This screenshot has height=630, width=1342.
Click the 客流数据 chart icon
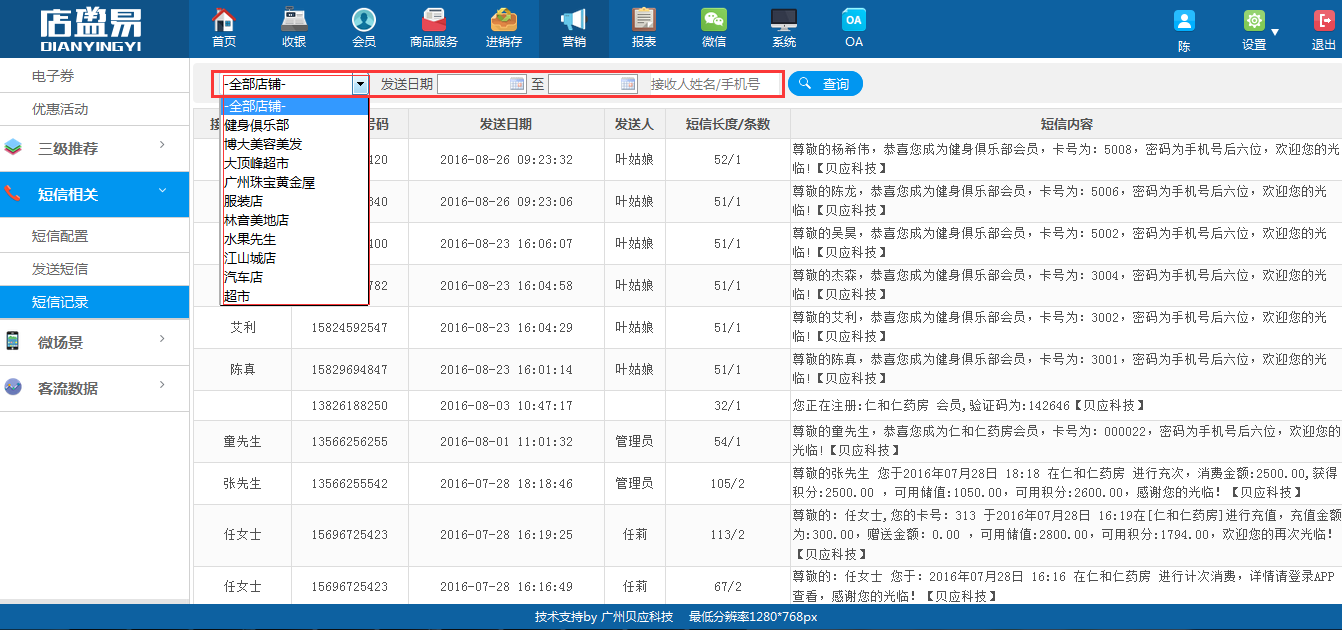(12, 387)
